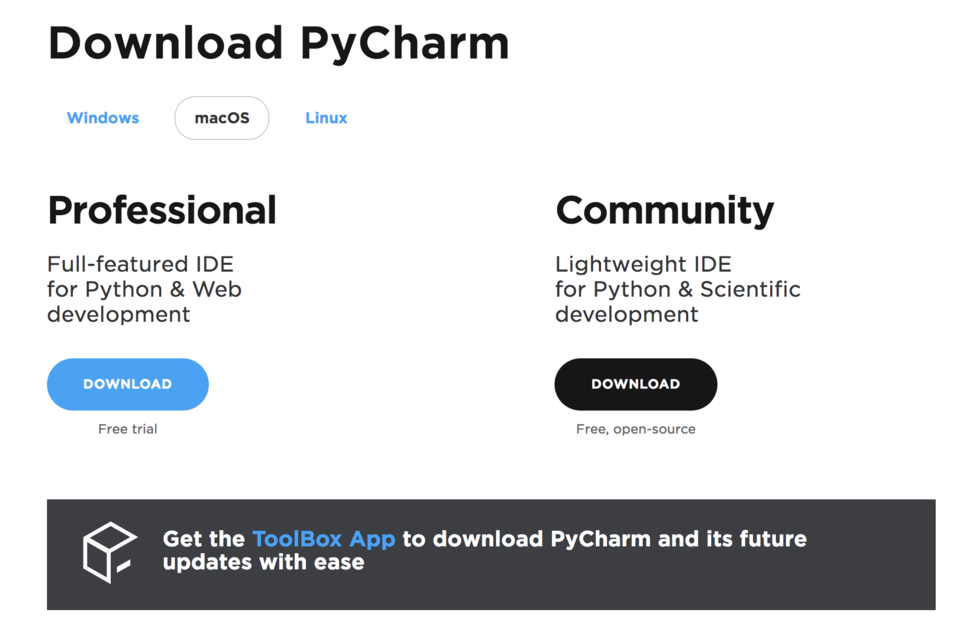Open the ToolBox App link
966x631 pixels.
click(323, 539)
